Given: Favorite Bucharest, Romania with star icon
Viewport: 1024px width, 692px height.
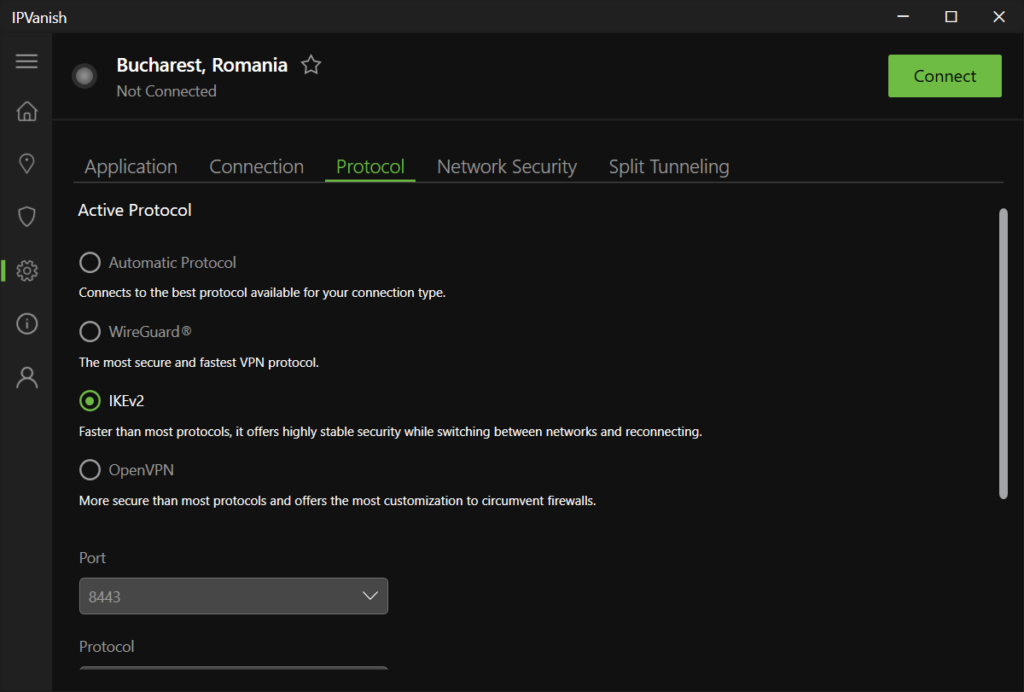Looking at the screenshot, I should tap(311, 65).
